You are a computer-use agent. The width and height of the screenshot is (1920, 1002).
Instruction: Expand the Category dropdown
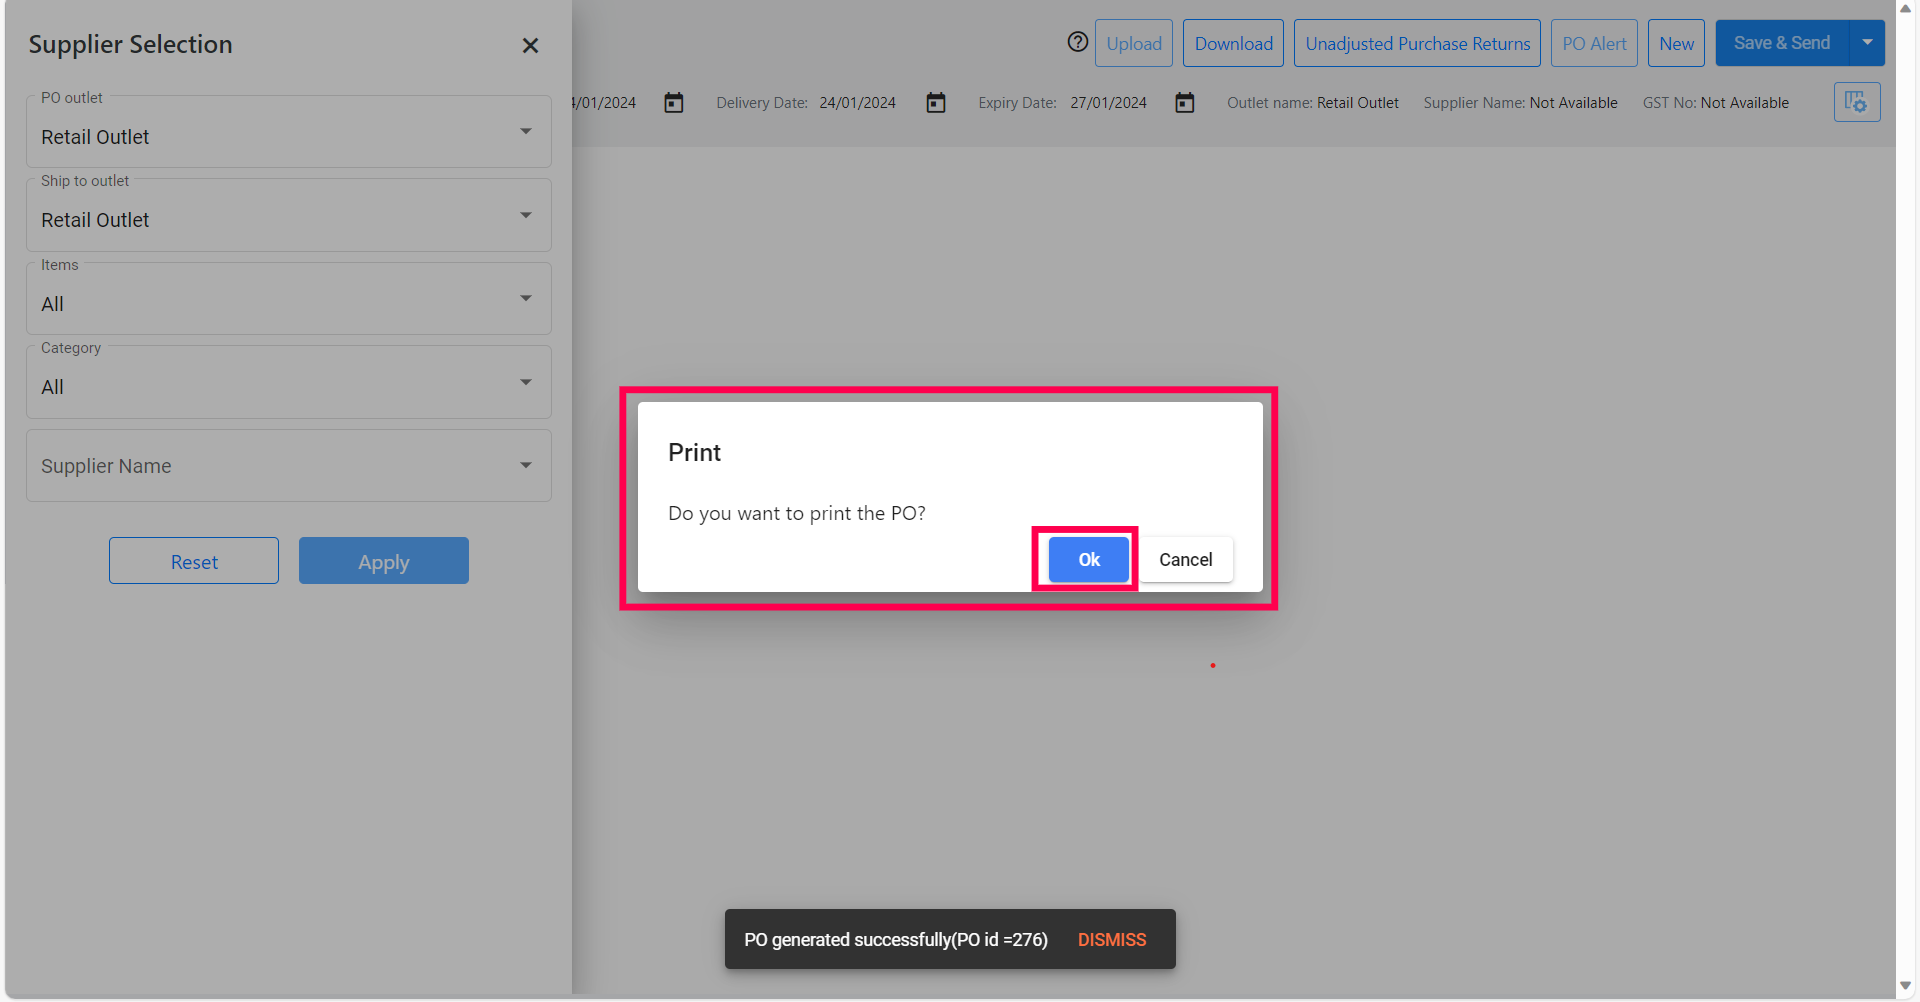pos(289,383)
